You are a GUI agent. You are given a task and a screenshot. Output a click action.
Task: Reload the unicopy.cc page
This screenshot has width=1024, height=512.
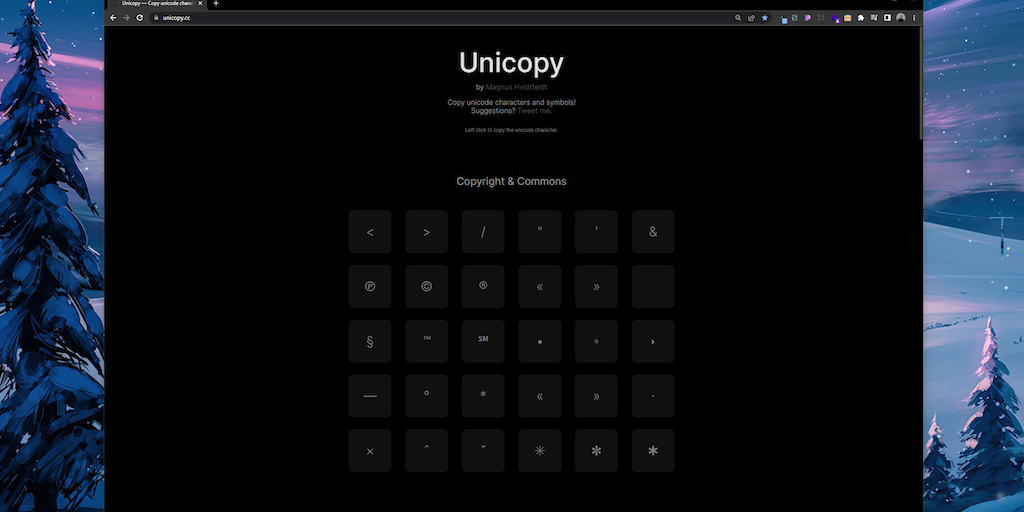(140, 18)
